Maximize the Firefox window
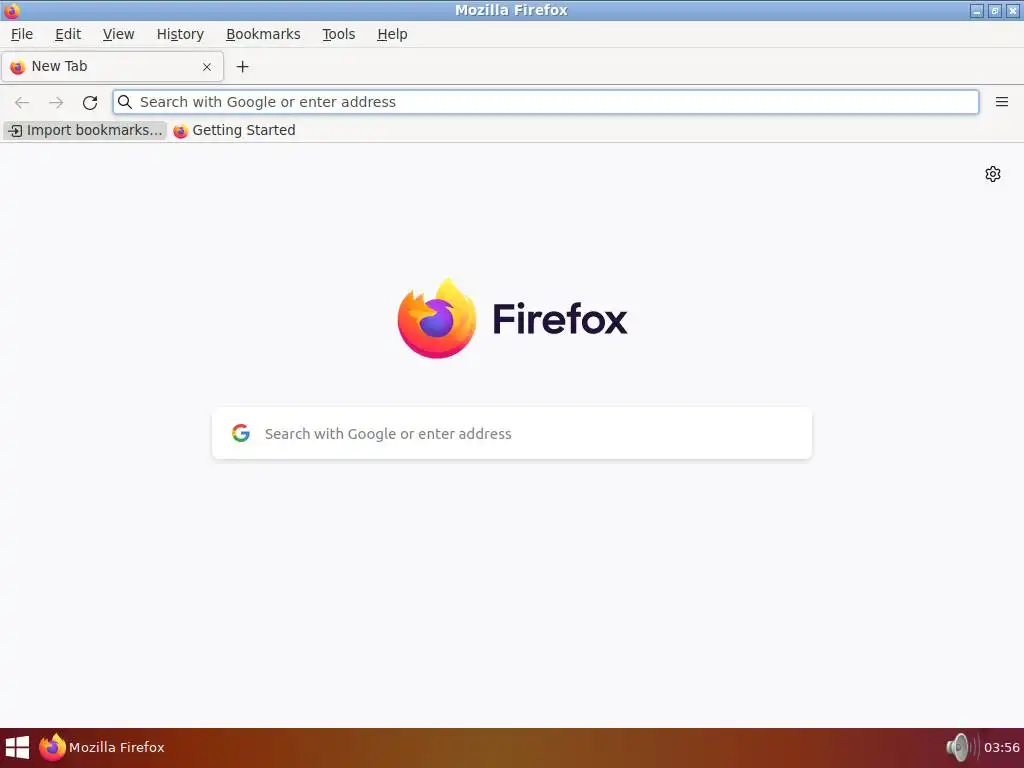The image size is (1024, 768). click(x=995, y=10)
